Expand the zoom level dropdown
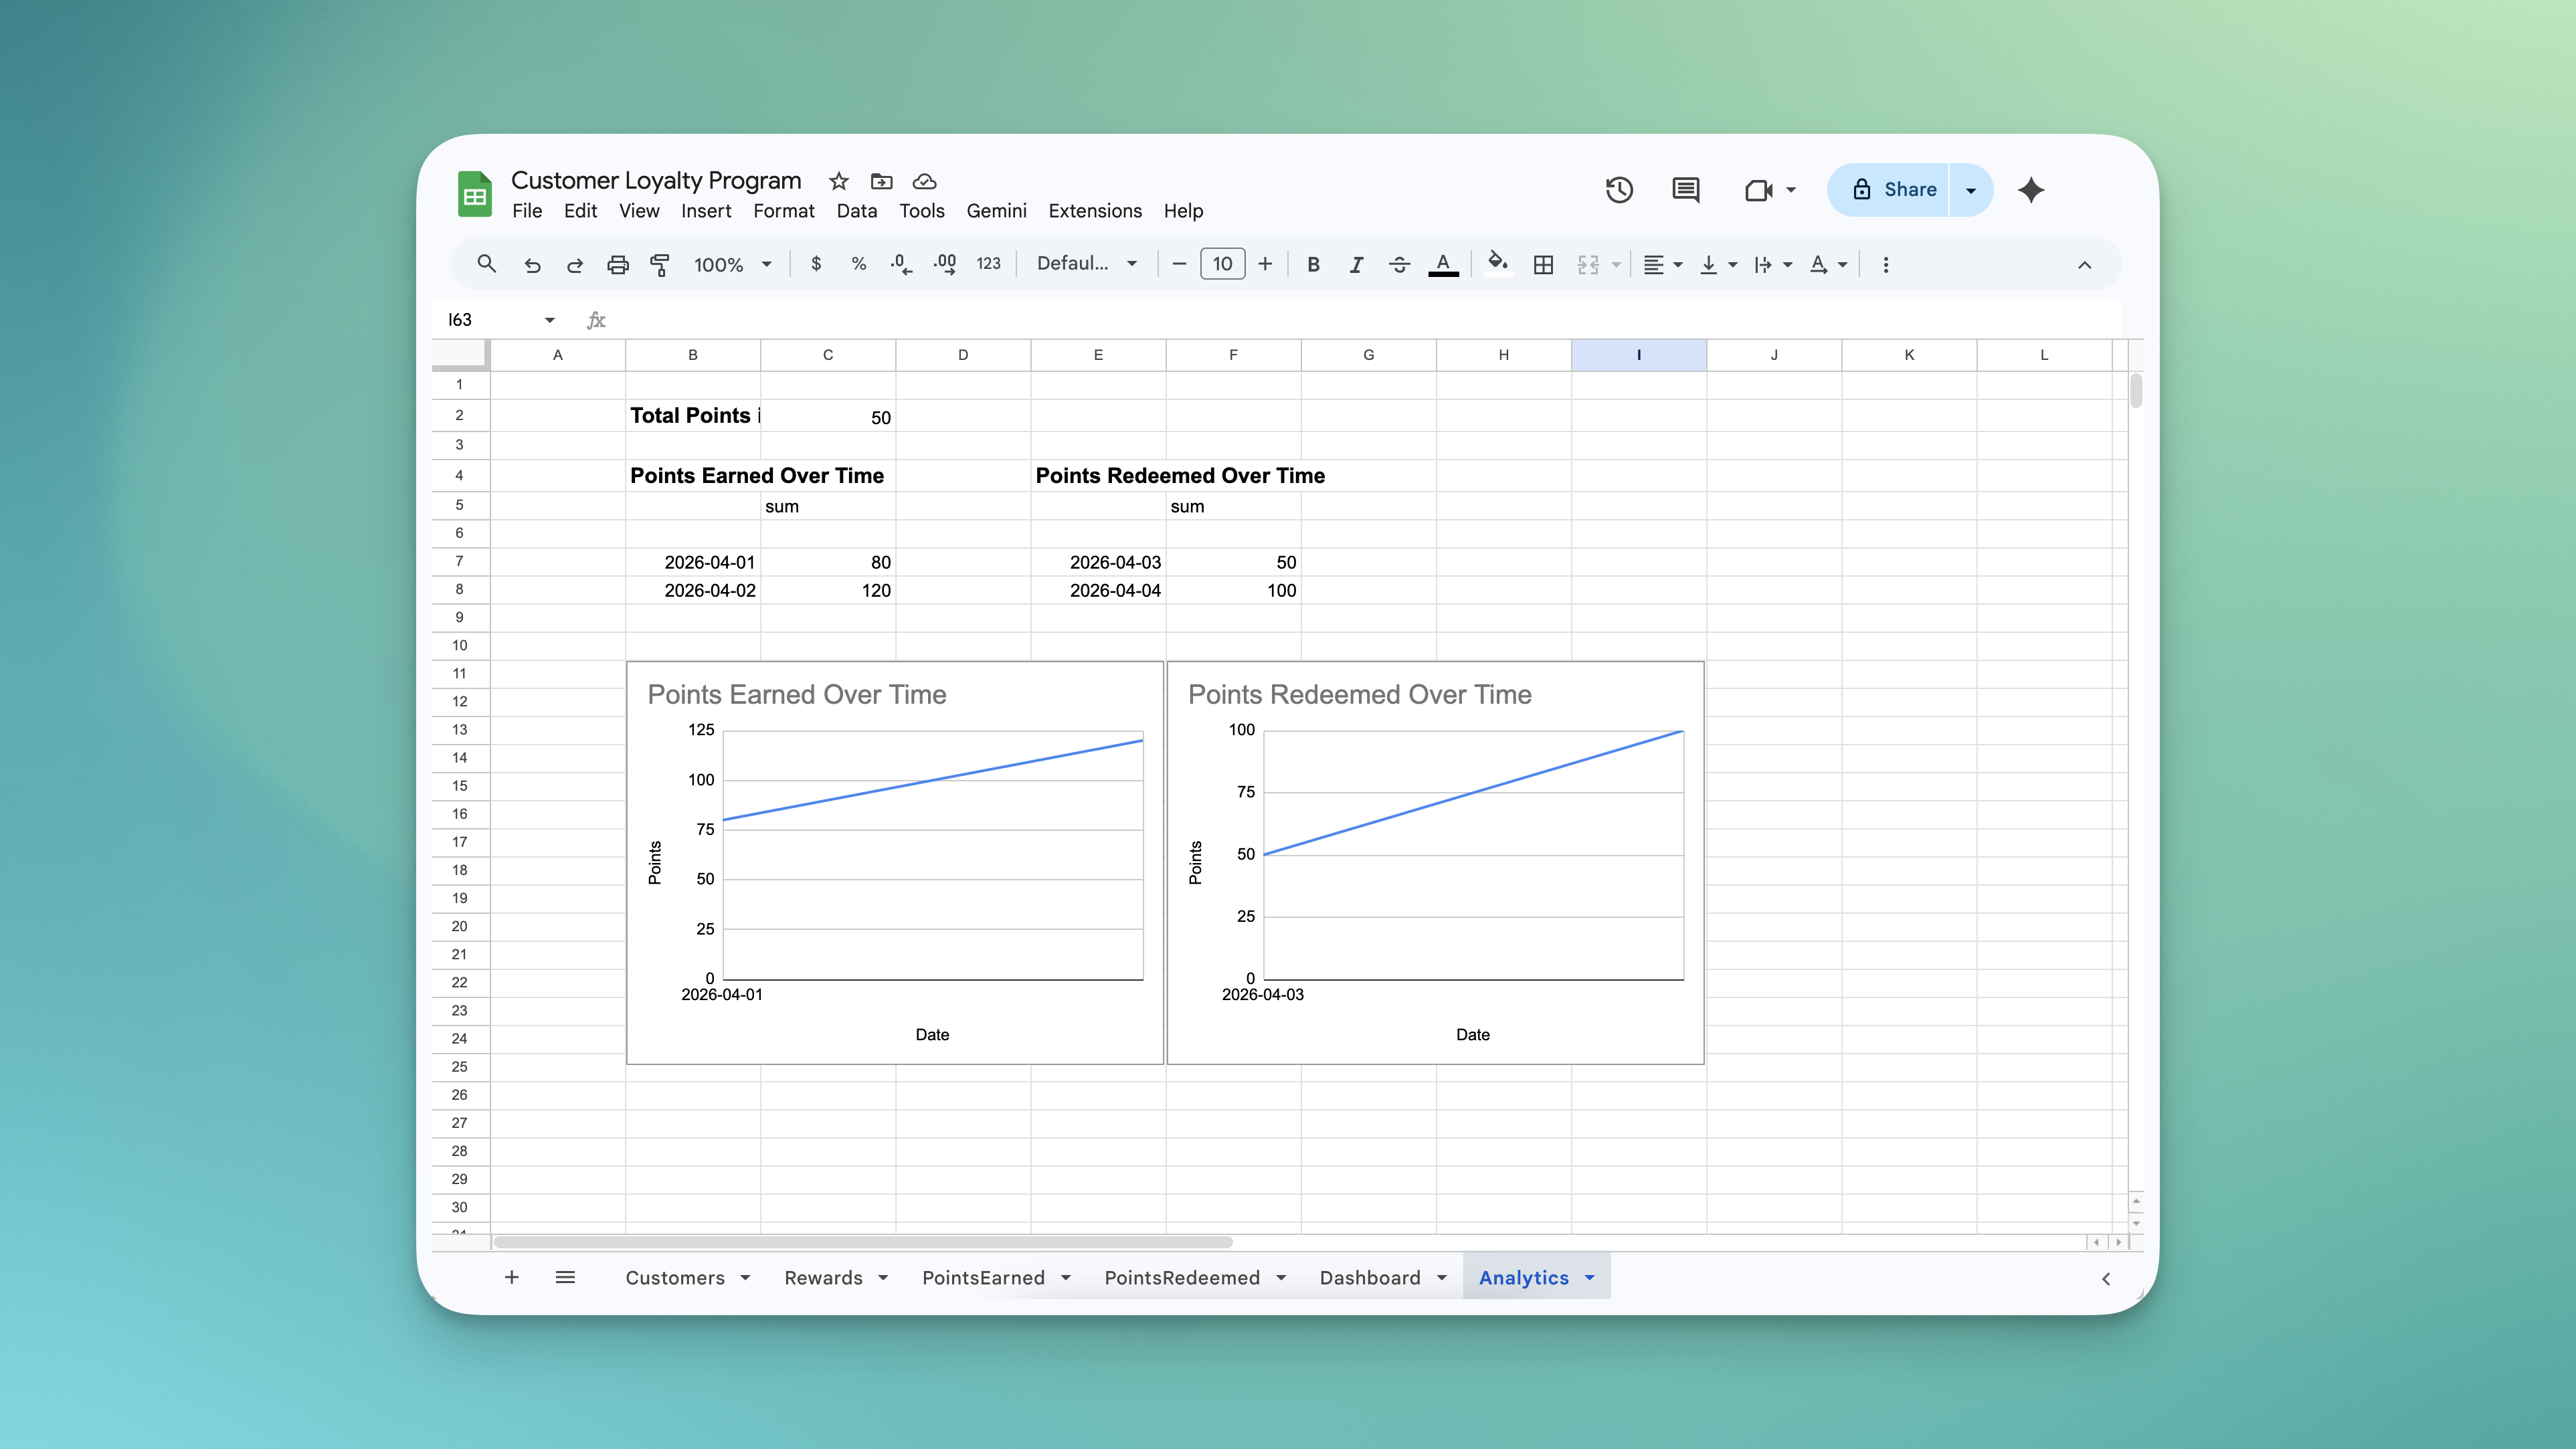Viewport: 2576px width, 1449px height. (x=733, y=264)
